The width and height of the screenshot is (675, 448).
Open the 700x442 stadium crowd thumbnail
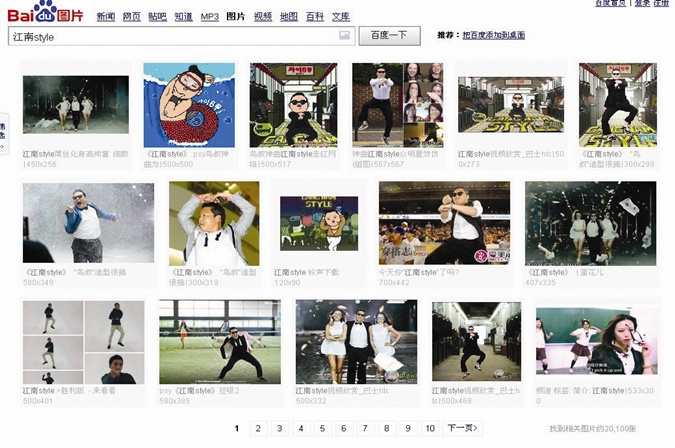pyautogui.click(x=444, y=223)
